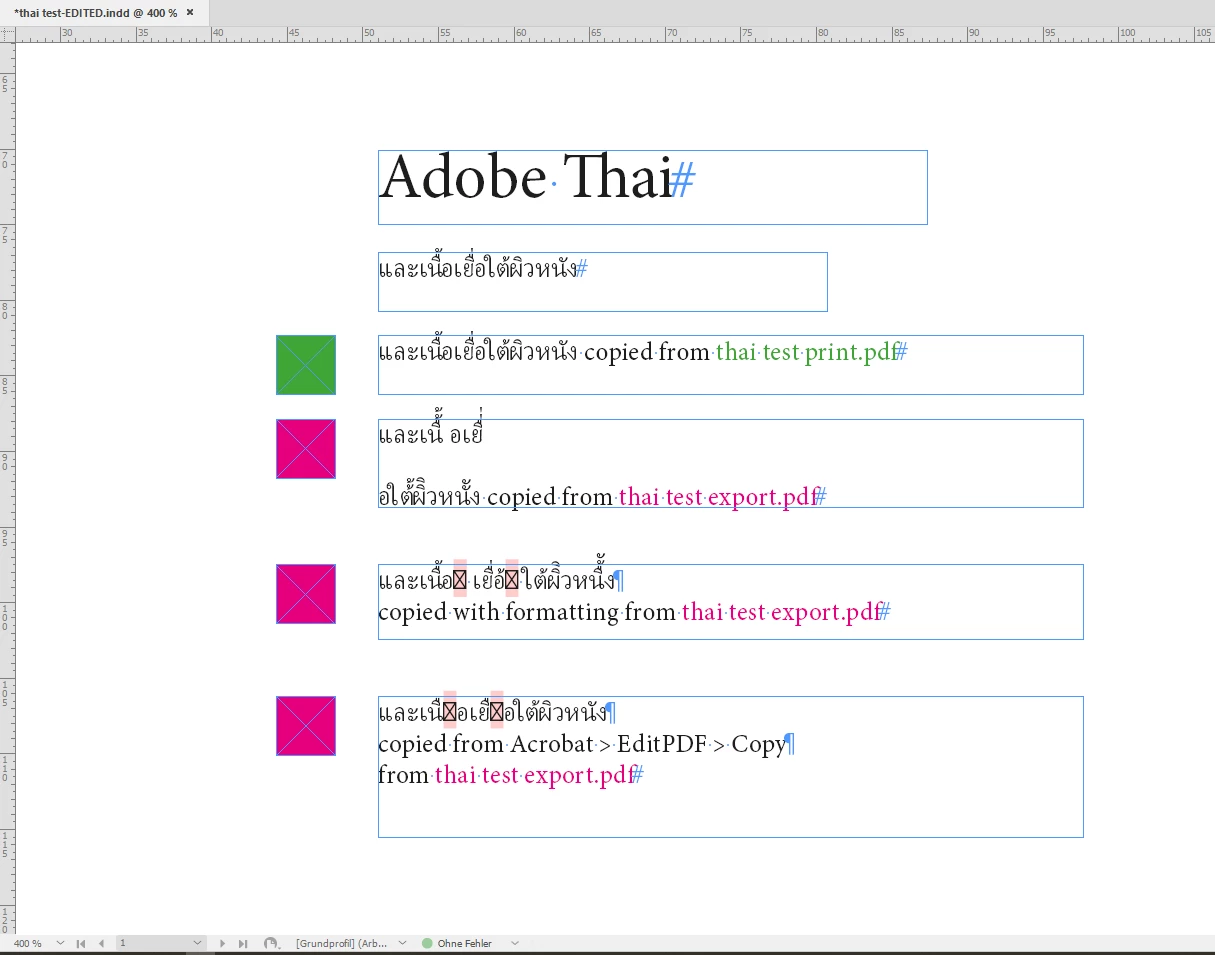This screenshot has height=955, width=1215.
Task: Click 'copied from Acrobat > EditPDF > Copy' line
Action: pos(581,745)
